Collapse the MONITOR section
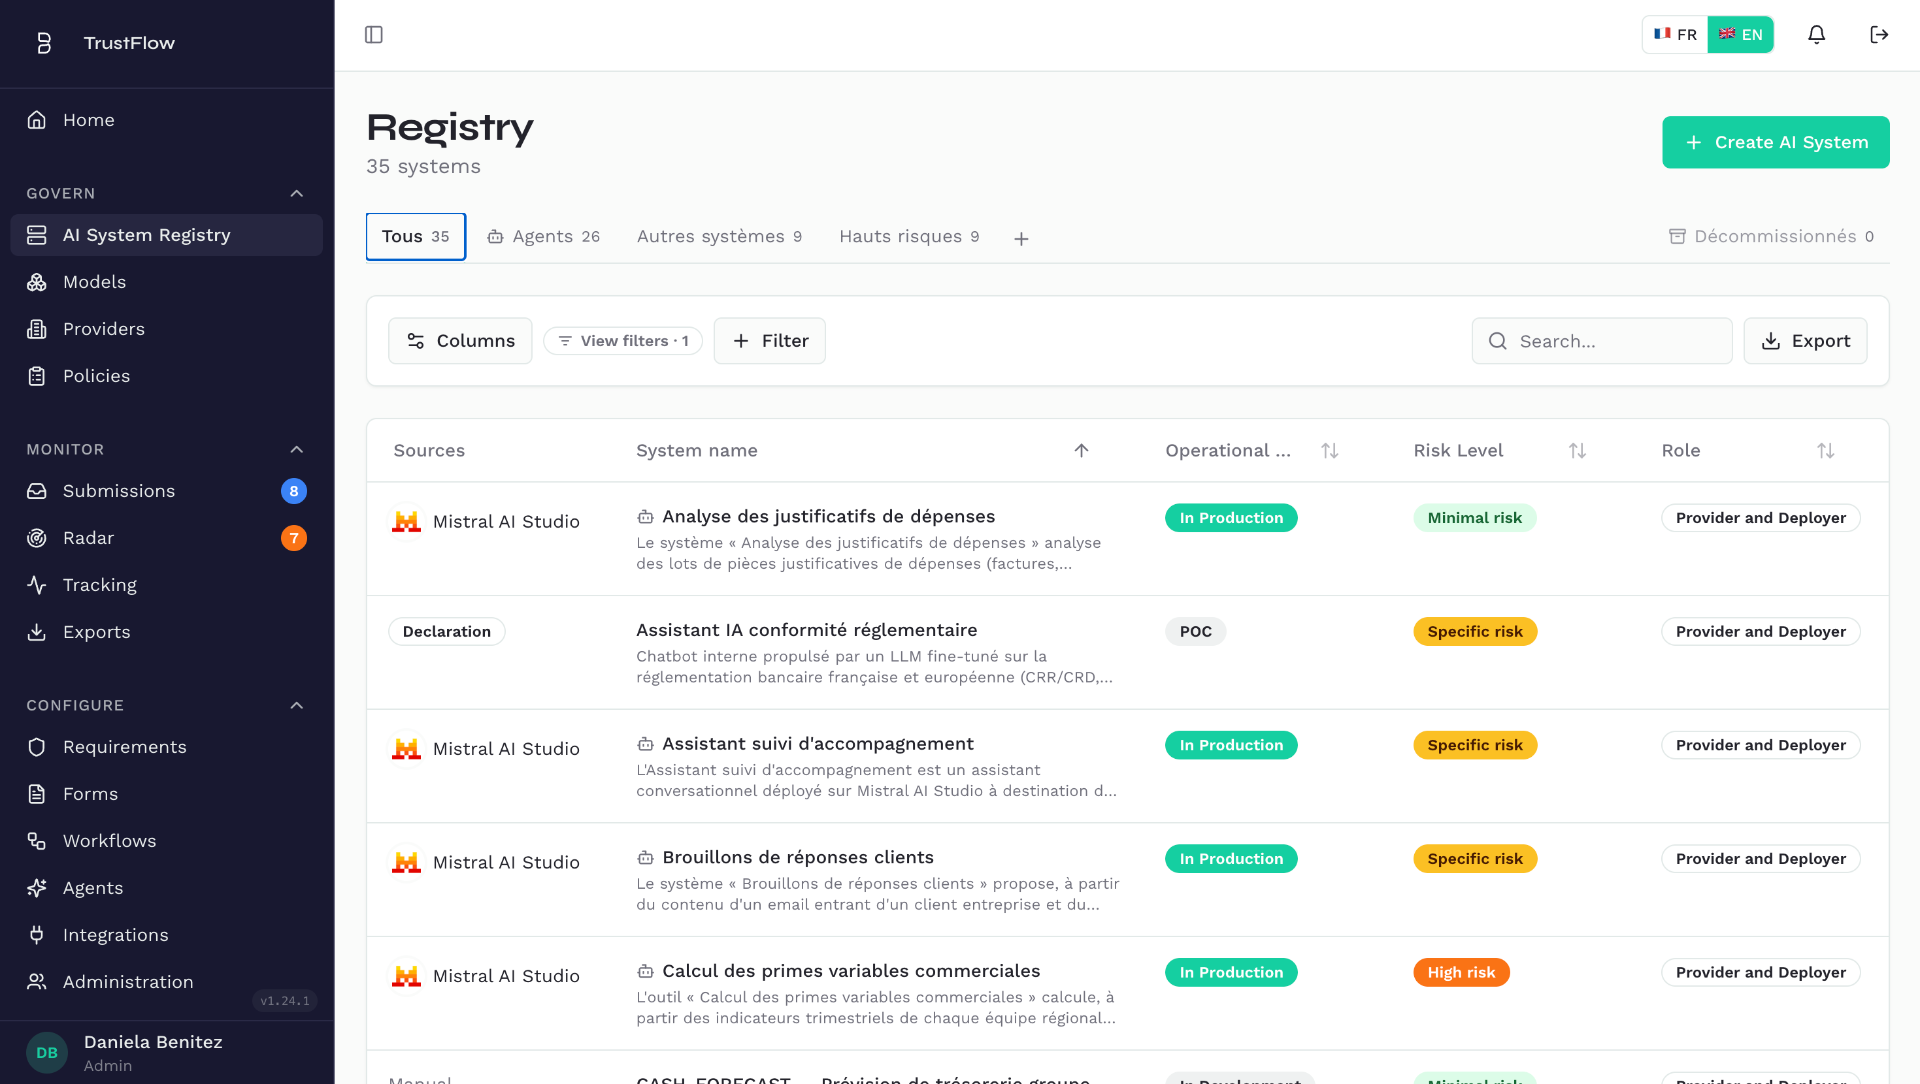Viewport: 1920px width, 1084px height. pyautogui.click(x=297, y=450)
